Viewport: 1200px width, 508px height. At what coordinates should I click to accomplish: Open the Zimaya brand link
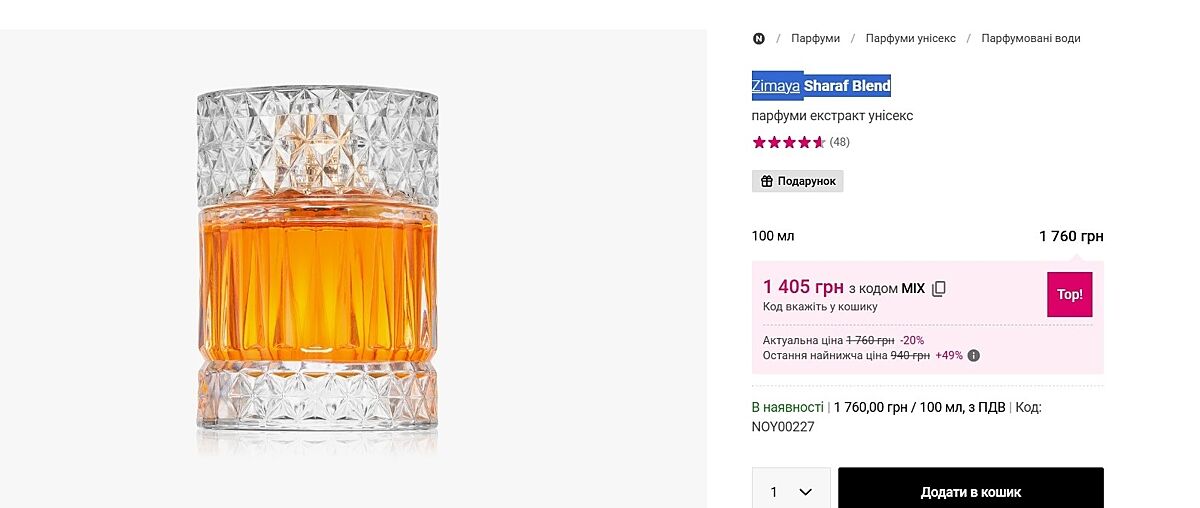776,86
